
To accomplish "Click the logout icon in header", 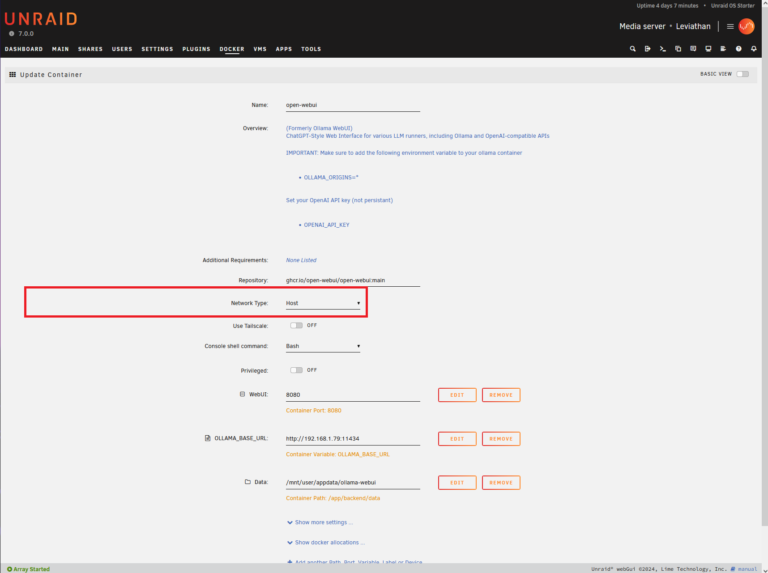I will [x=648, y=48].
